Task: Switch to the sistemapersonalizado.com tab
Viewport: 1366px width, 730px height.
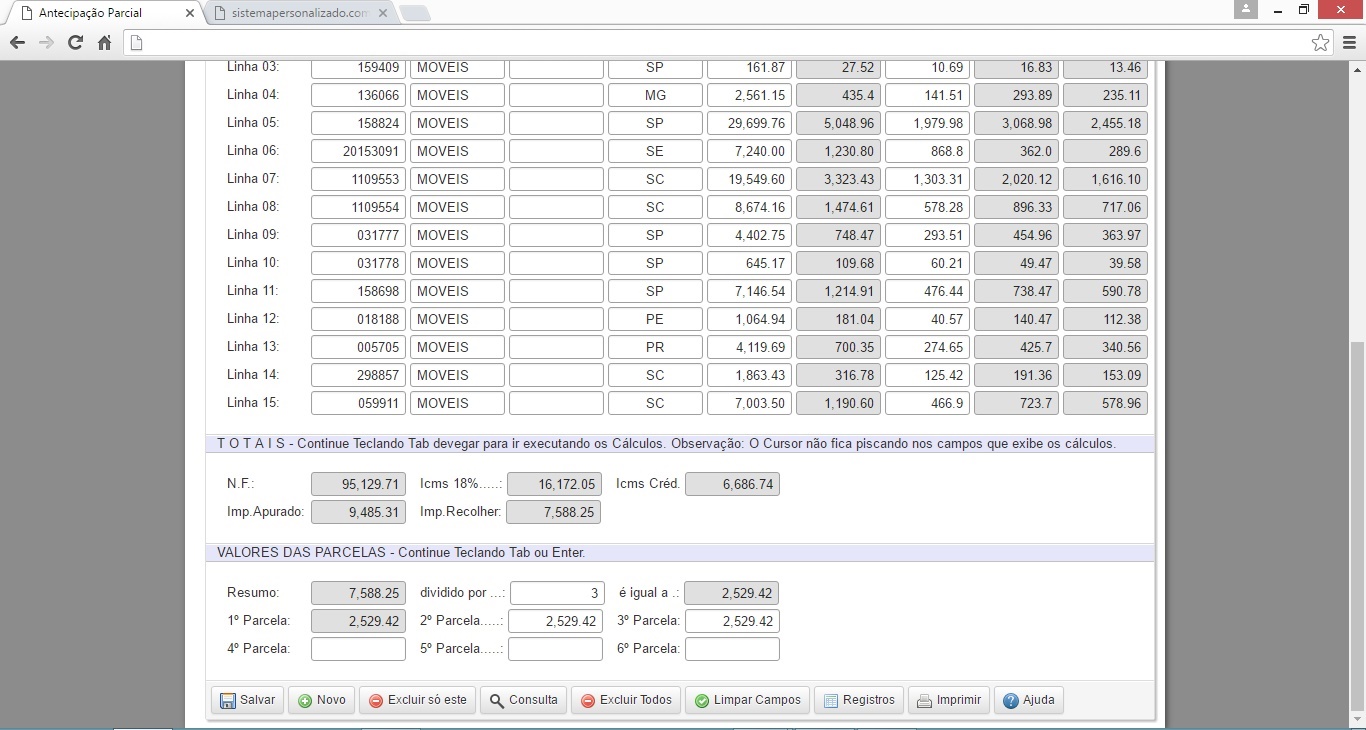Action: (x=299, y=13)
